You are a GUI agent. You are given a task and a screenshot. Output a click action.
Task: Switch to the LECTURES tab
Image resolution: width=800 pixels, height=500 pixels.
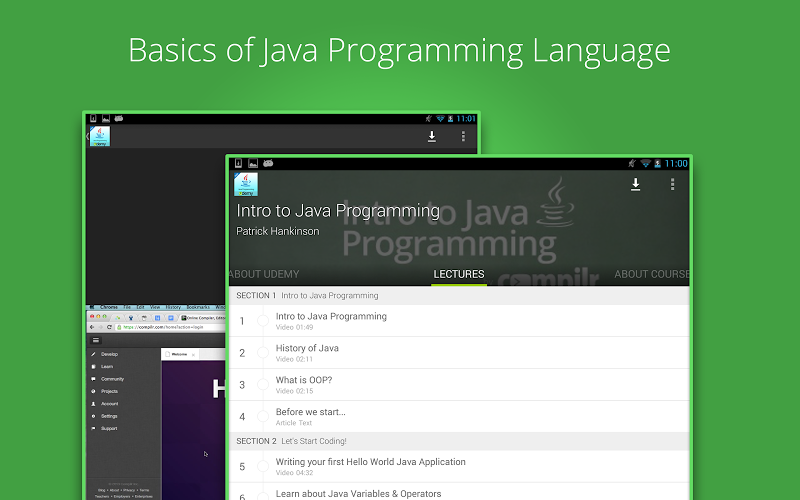[459, 274]
